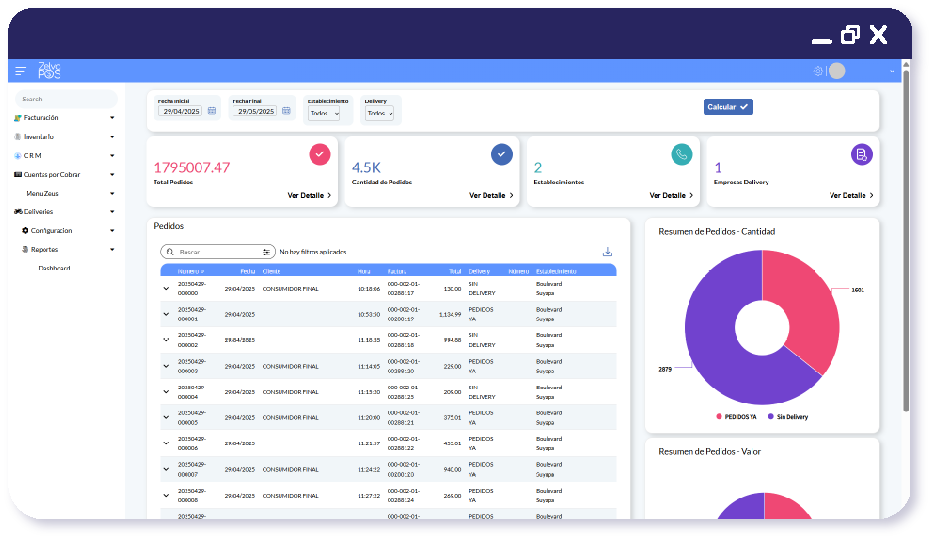Sort table by Número # column header
The height and width of the screenshot is (542, 935).
coord(191,271)
